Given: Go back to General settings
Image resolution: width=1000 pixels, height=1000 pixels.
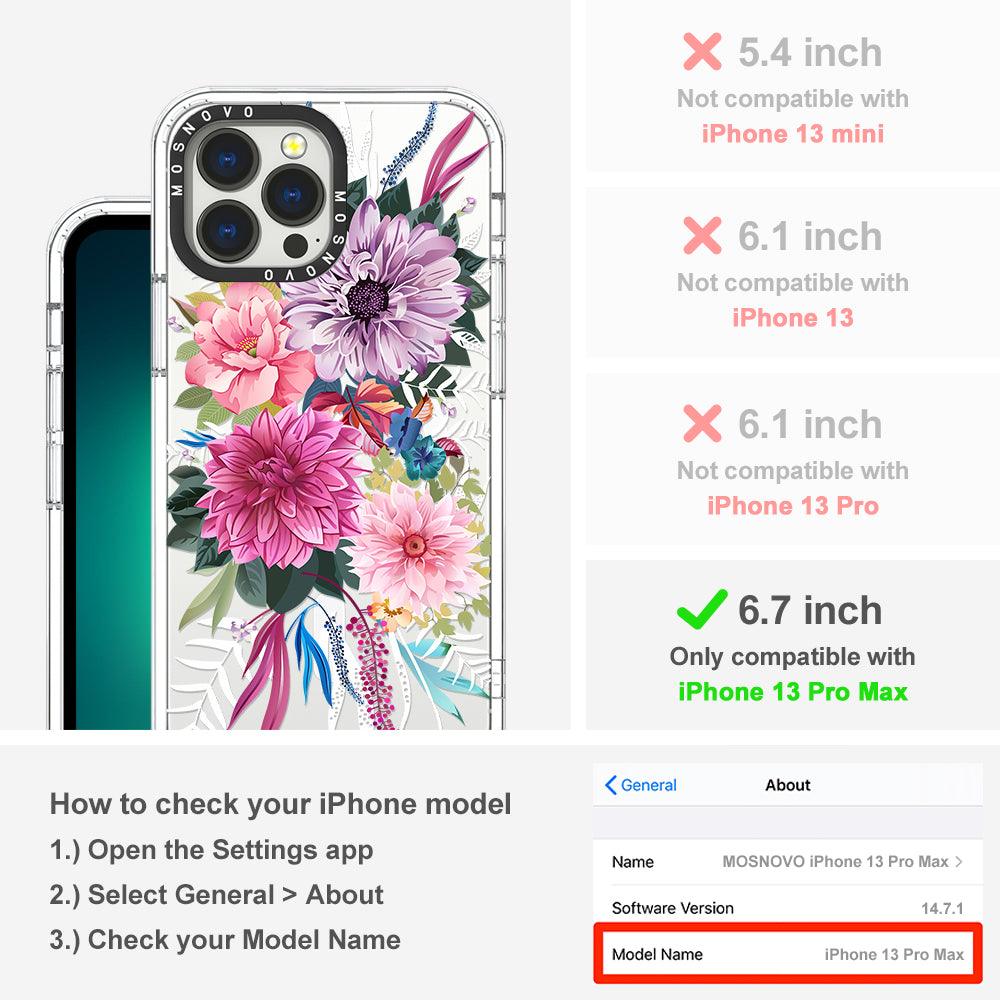Looking at the screenshot, I should (x=641, y=785).
